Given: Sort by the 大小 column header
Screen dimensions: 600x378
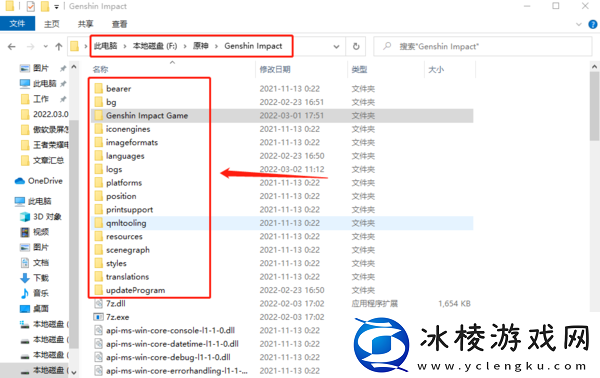Looking at the screenshot, I should (436, 69).
